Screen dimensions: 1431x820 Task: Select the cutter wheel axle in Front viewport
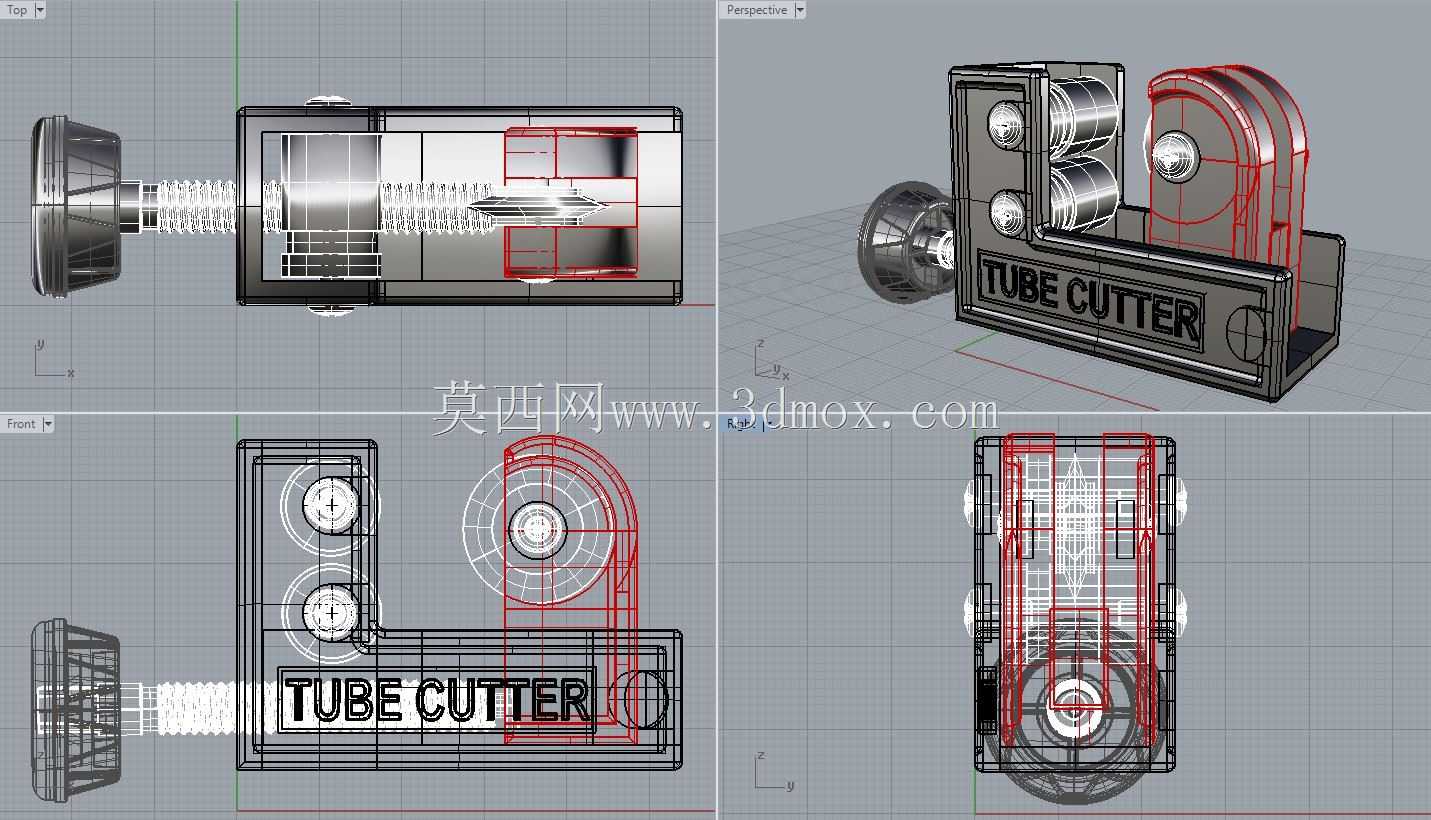coord(538,529)
